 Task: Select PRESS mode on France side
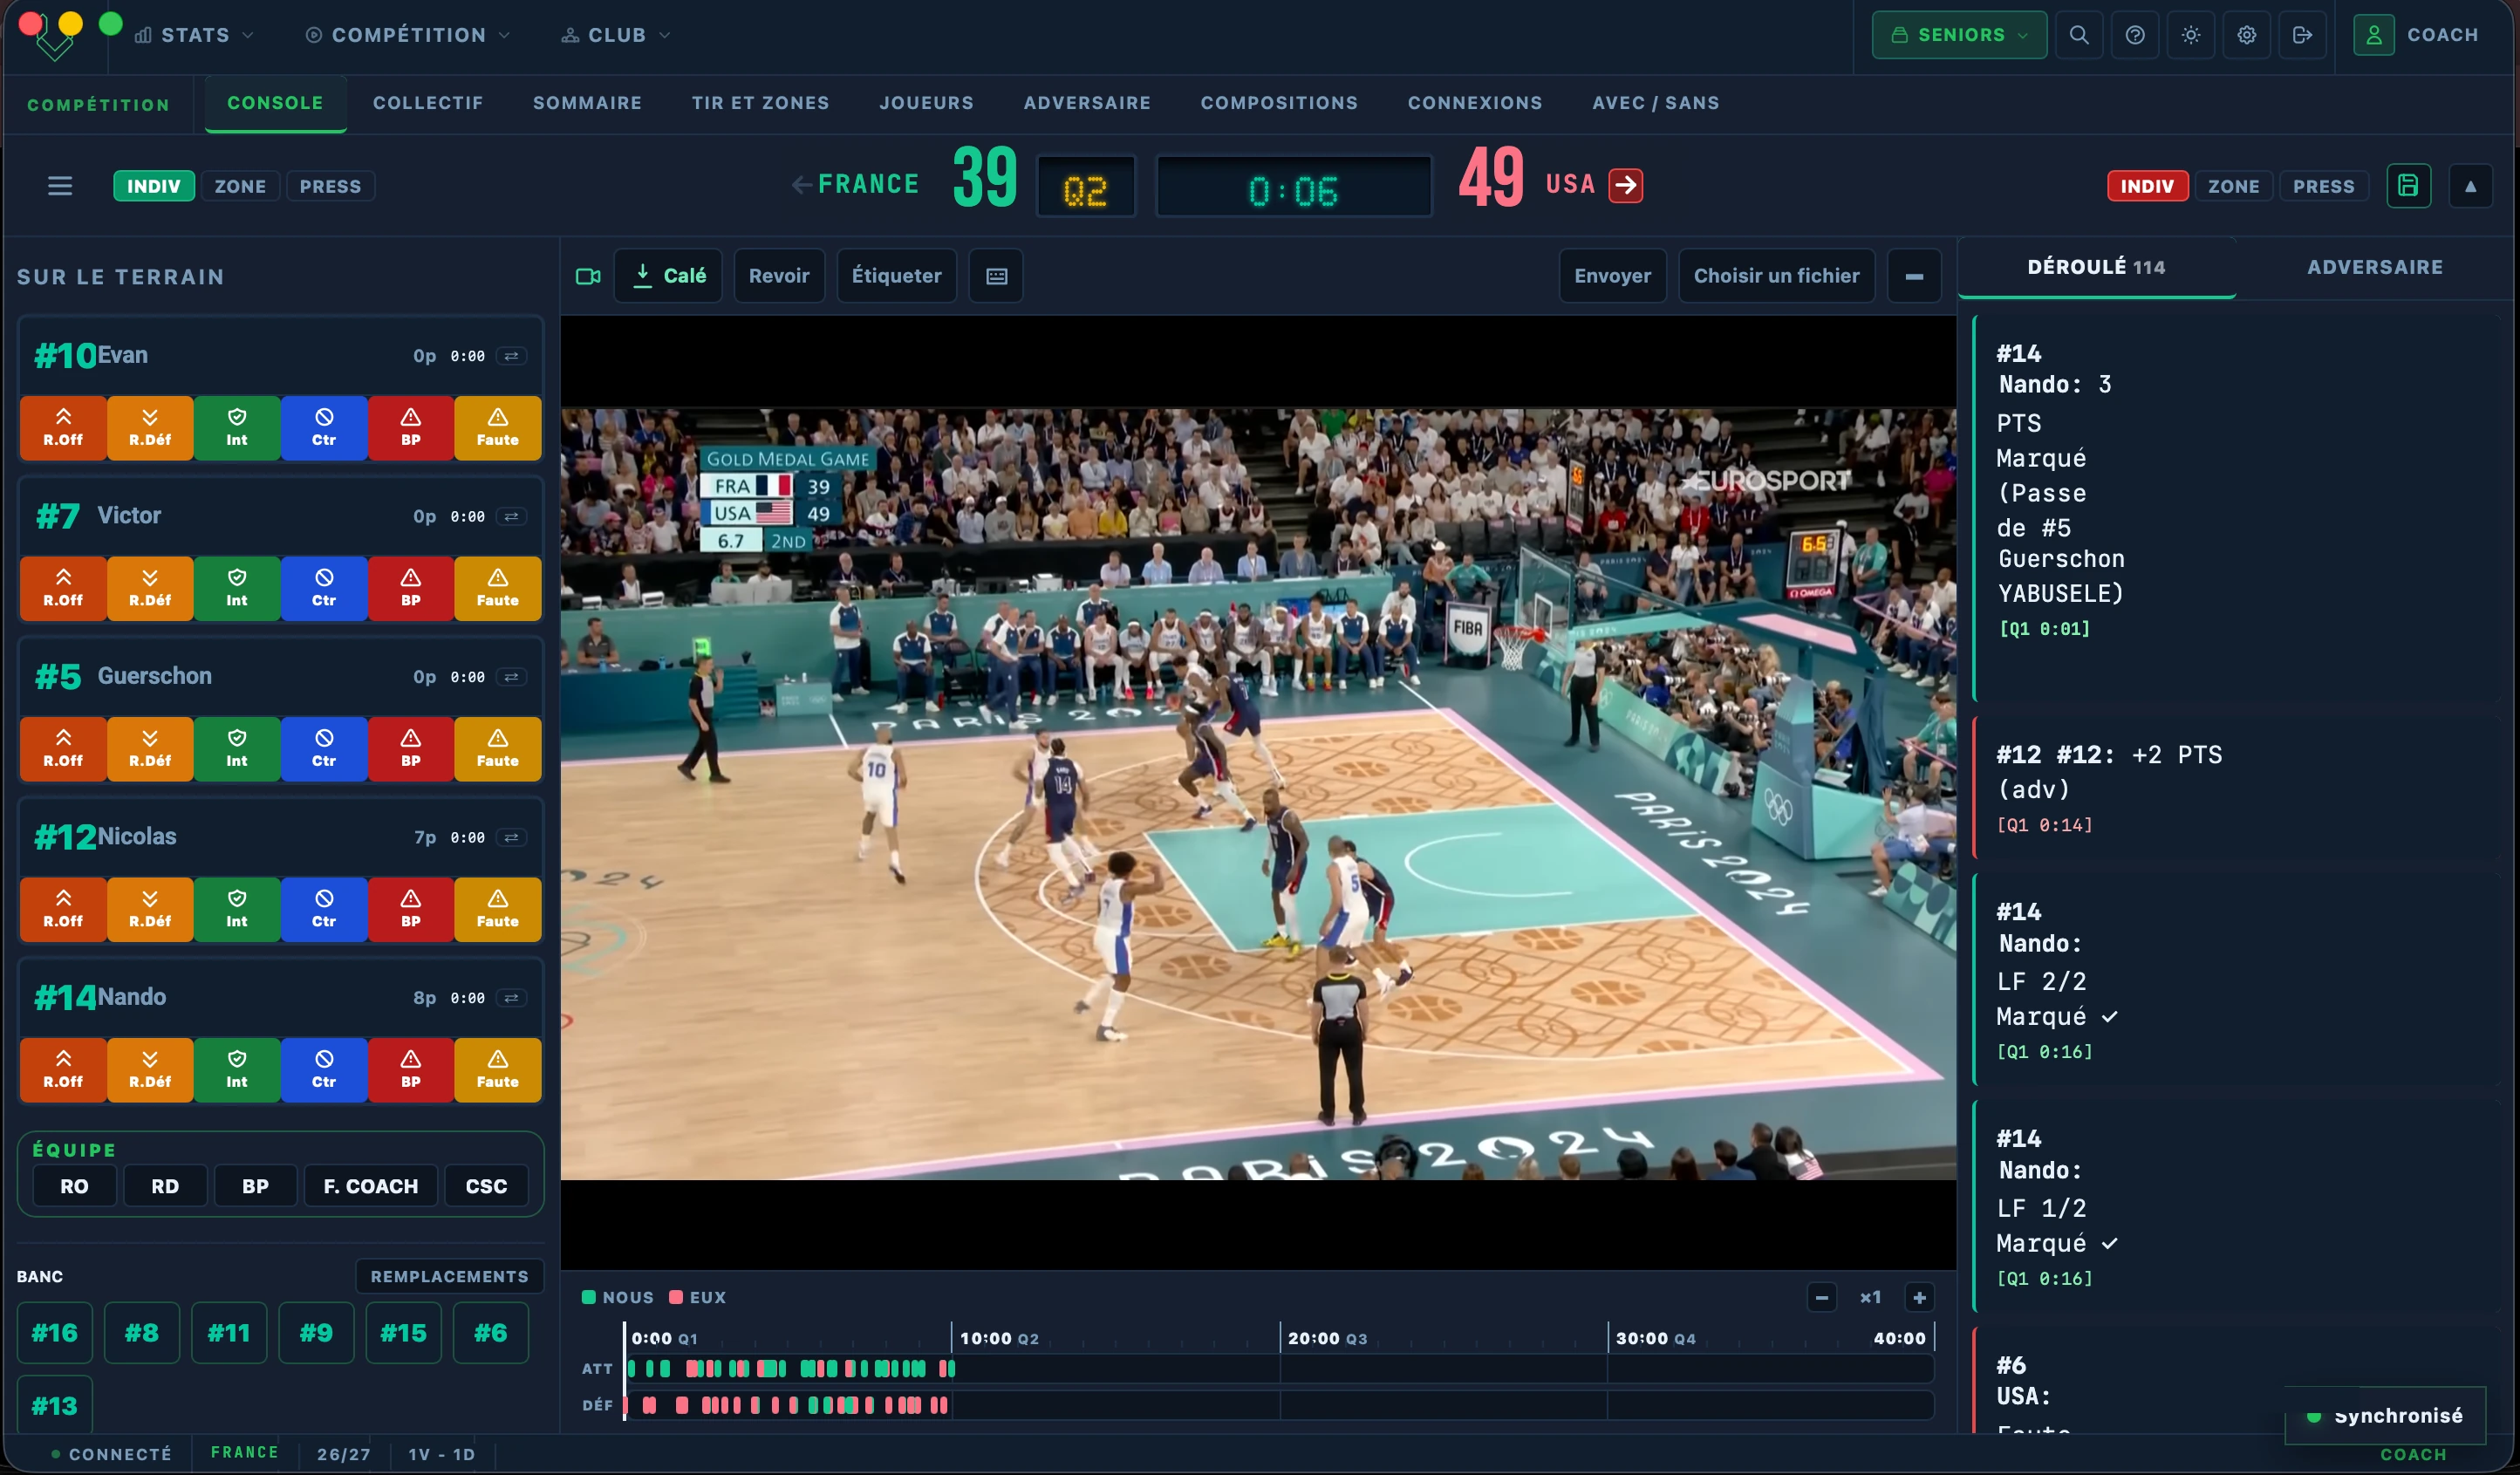(x=330, y=186)
